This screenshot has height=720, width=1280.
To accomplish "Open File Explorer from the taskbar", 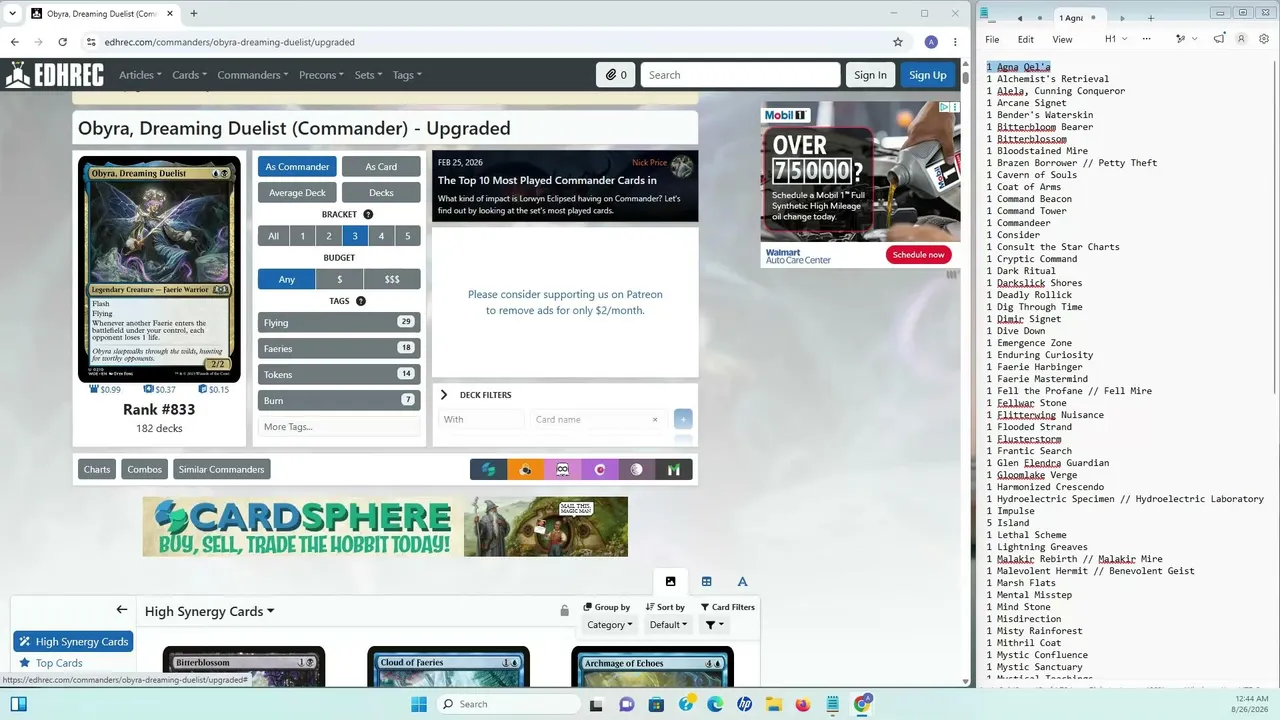I will [x=775, y=704].
